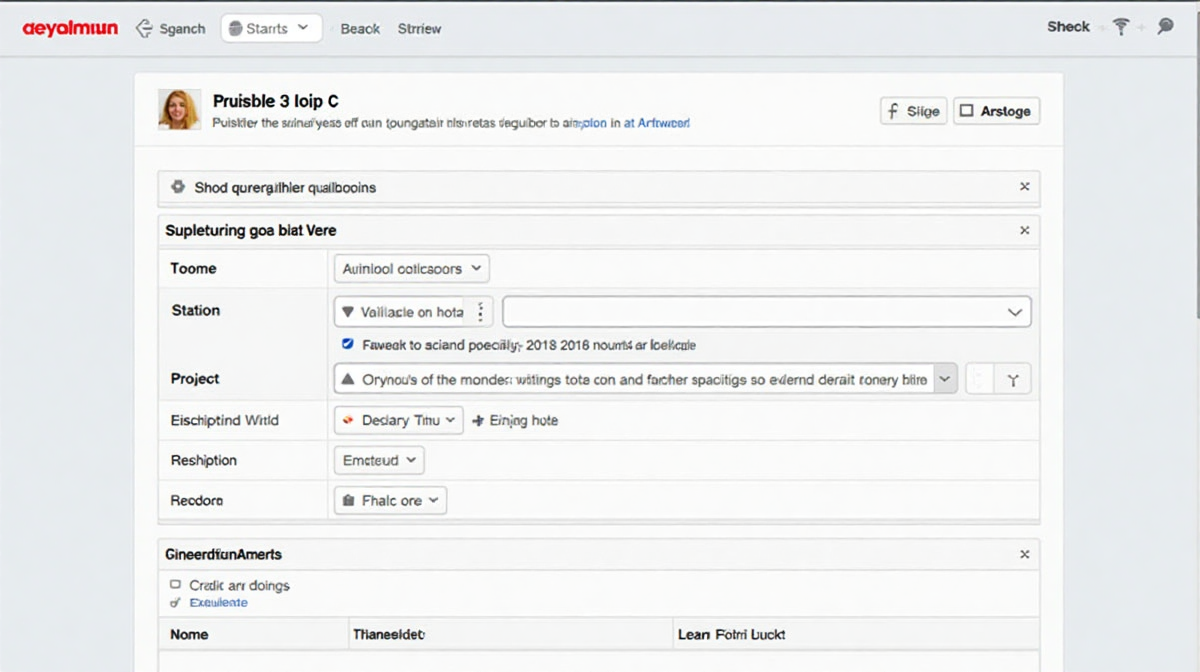Click the filter icon button in Project row

pos(1013,380)
